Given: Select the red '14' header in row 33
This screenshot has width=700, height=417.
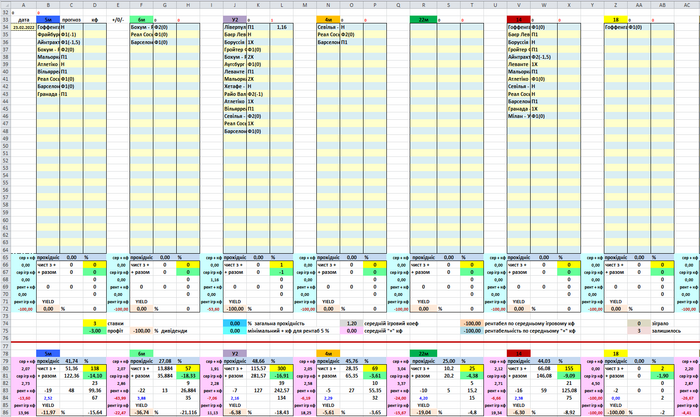Looking at the screenshot, I should tap(518, 20).
